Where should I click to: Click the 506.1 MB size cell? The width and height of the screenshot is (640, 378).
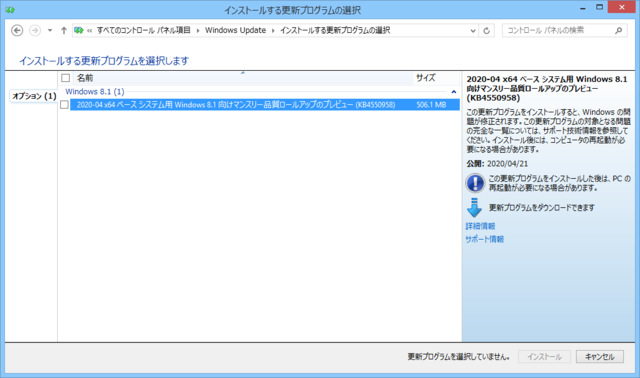point(431,105)
